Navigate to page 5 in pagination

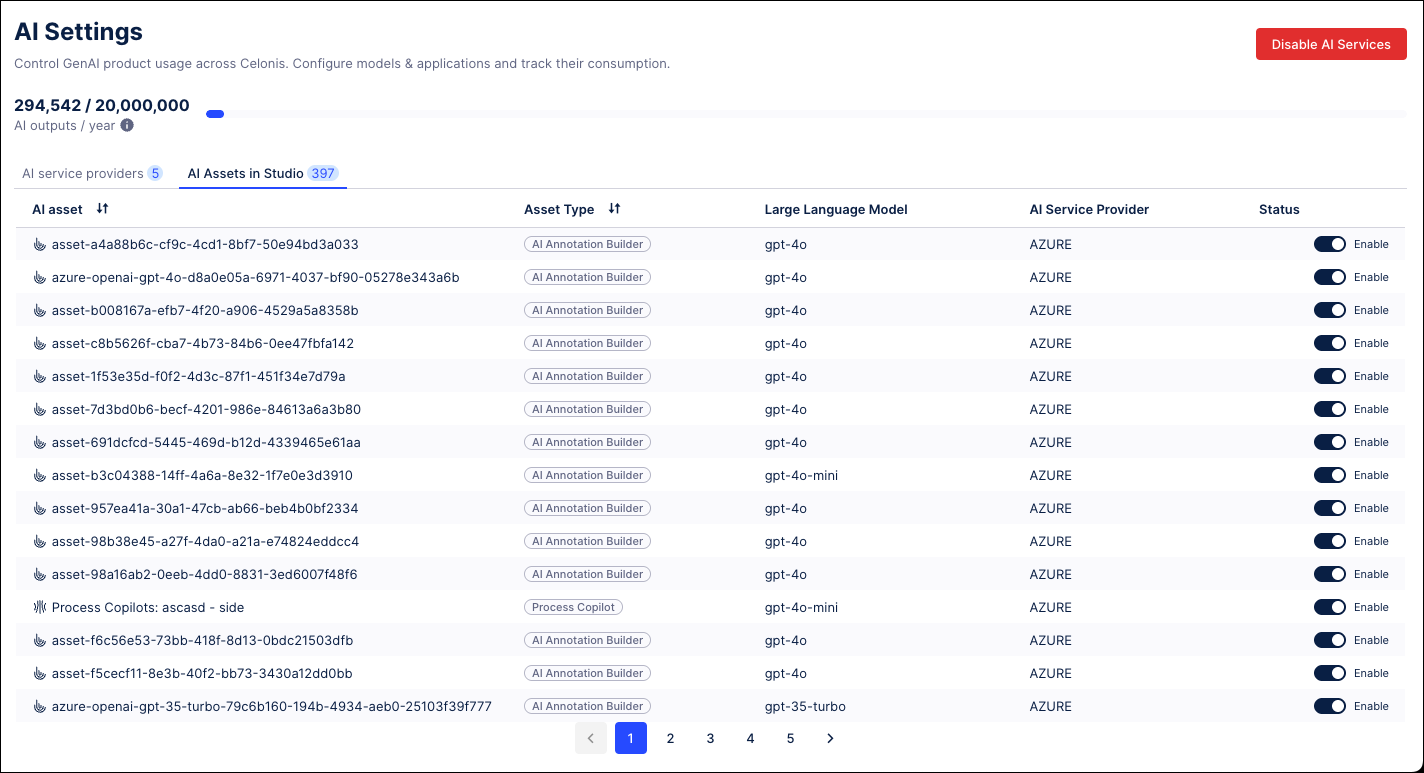[x=790, y=738]
